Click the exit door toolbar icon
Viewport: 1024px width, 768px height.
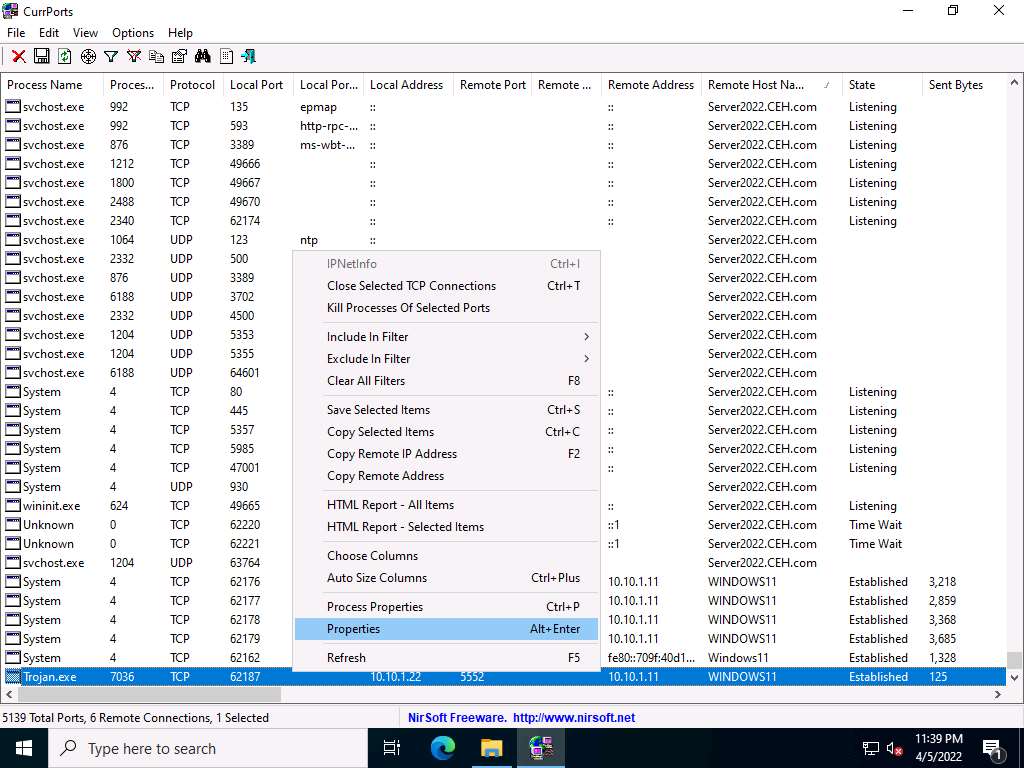[x=249, y=57]
